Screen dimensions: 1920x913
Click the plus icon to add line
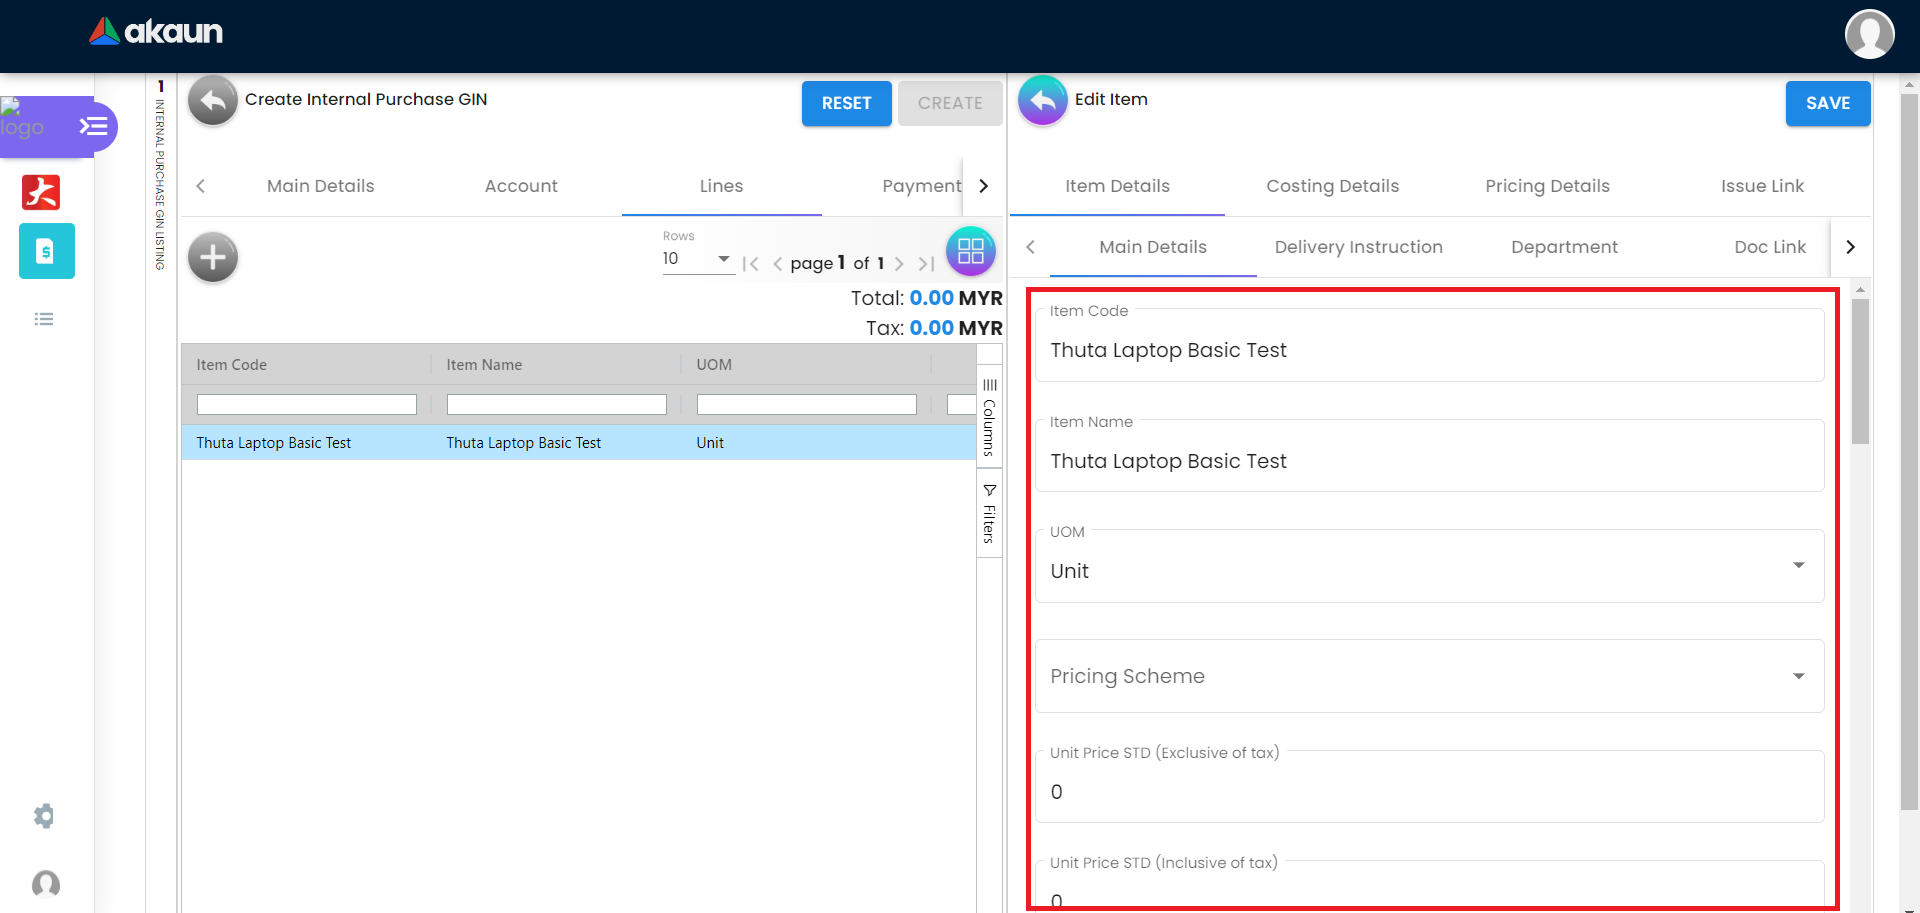click(x=212, y=258)
